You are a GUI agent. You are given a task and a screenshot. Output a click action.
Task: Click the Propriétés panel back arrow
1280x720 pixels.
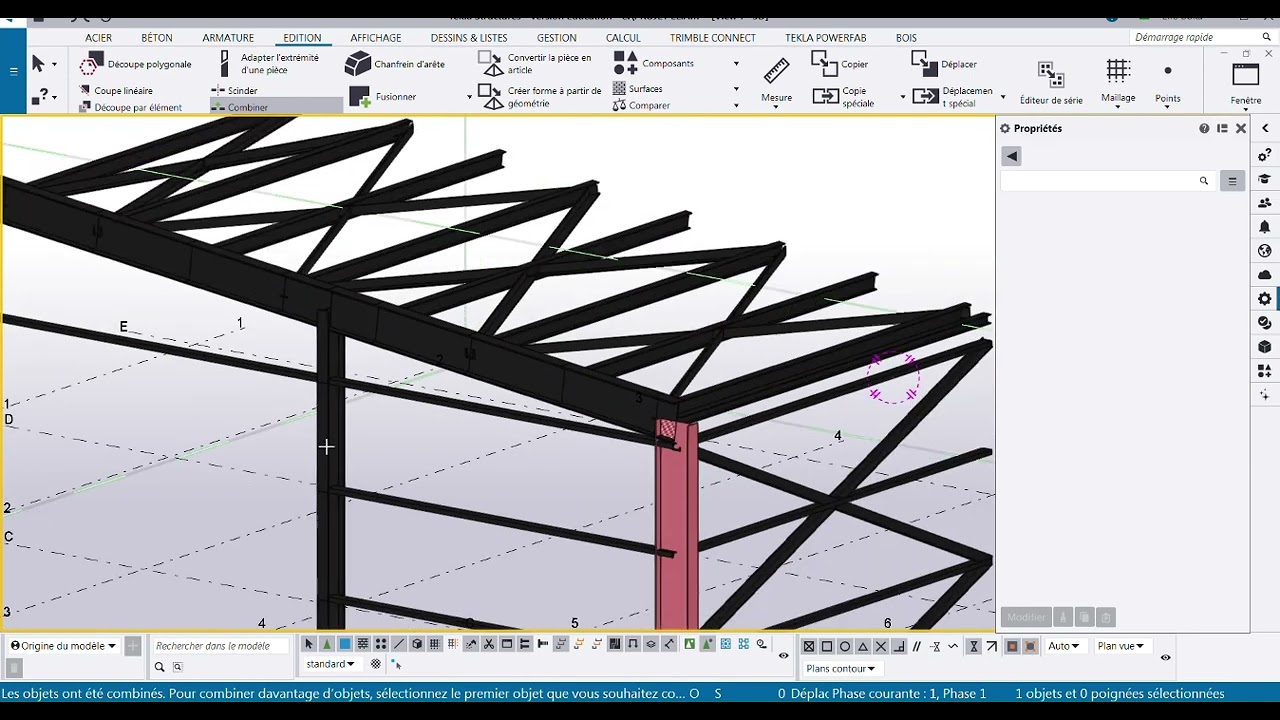(1011, 156)
